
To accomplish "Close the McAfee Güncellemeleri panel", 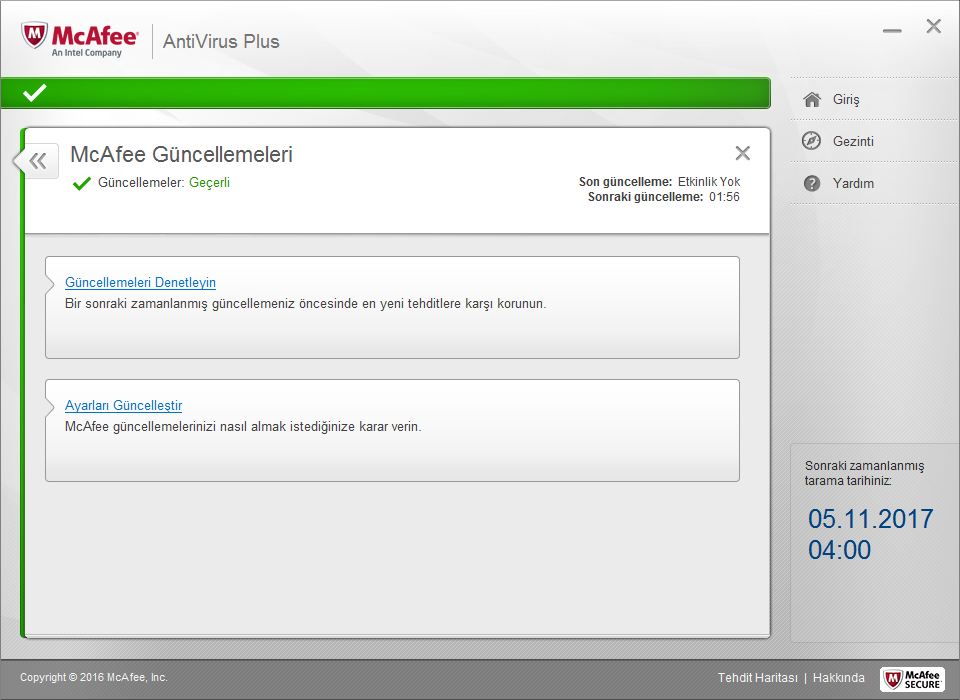I will (742, 153).
